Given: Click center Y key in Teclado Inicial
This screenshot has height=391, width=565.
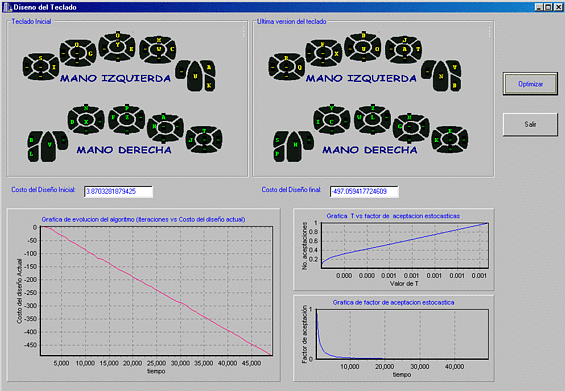Looking at the screenshot, I should (117, 46).
